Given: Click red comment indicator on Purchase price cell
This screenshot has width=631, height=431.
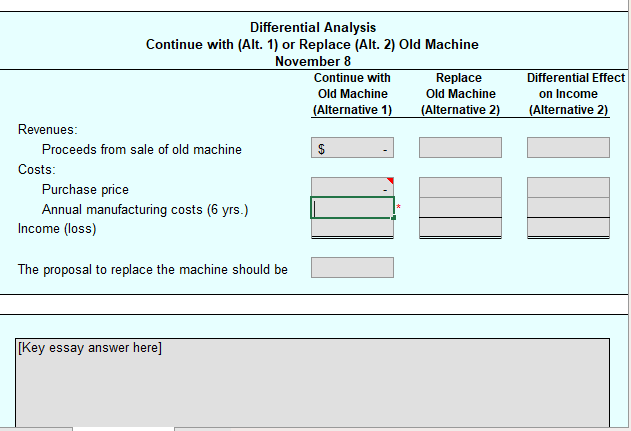Looking at the screenshot, I should click(390, 180).
